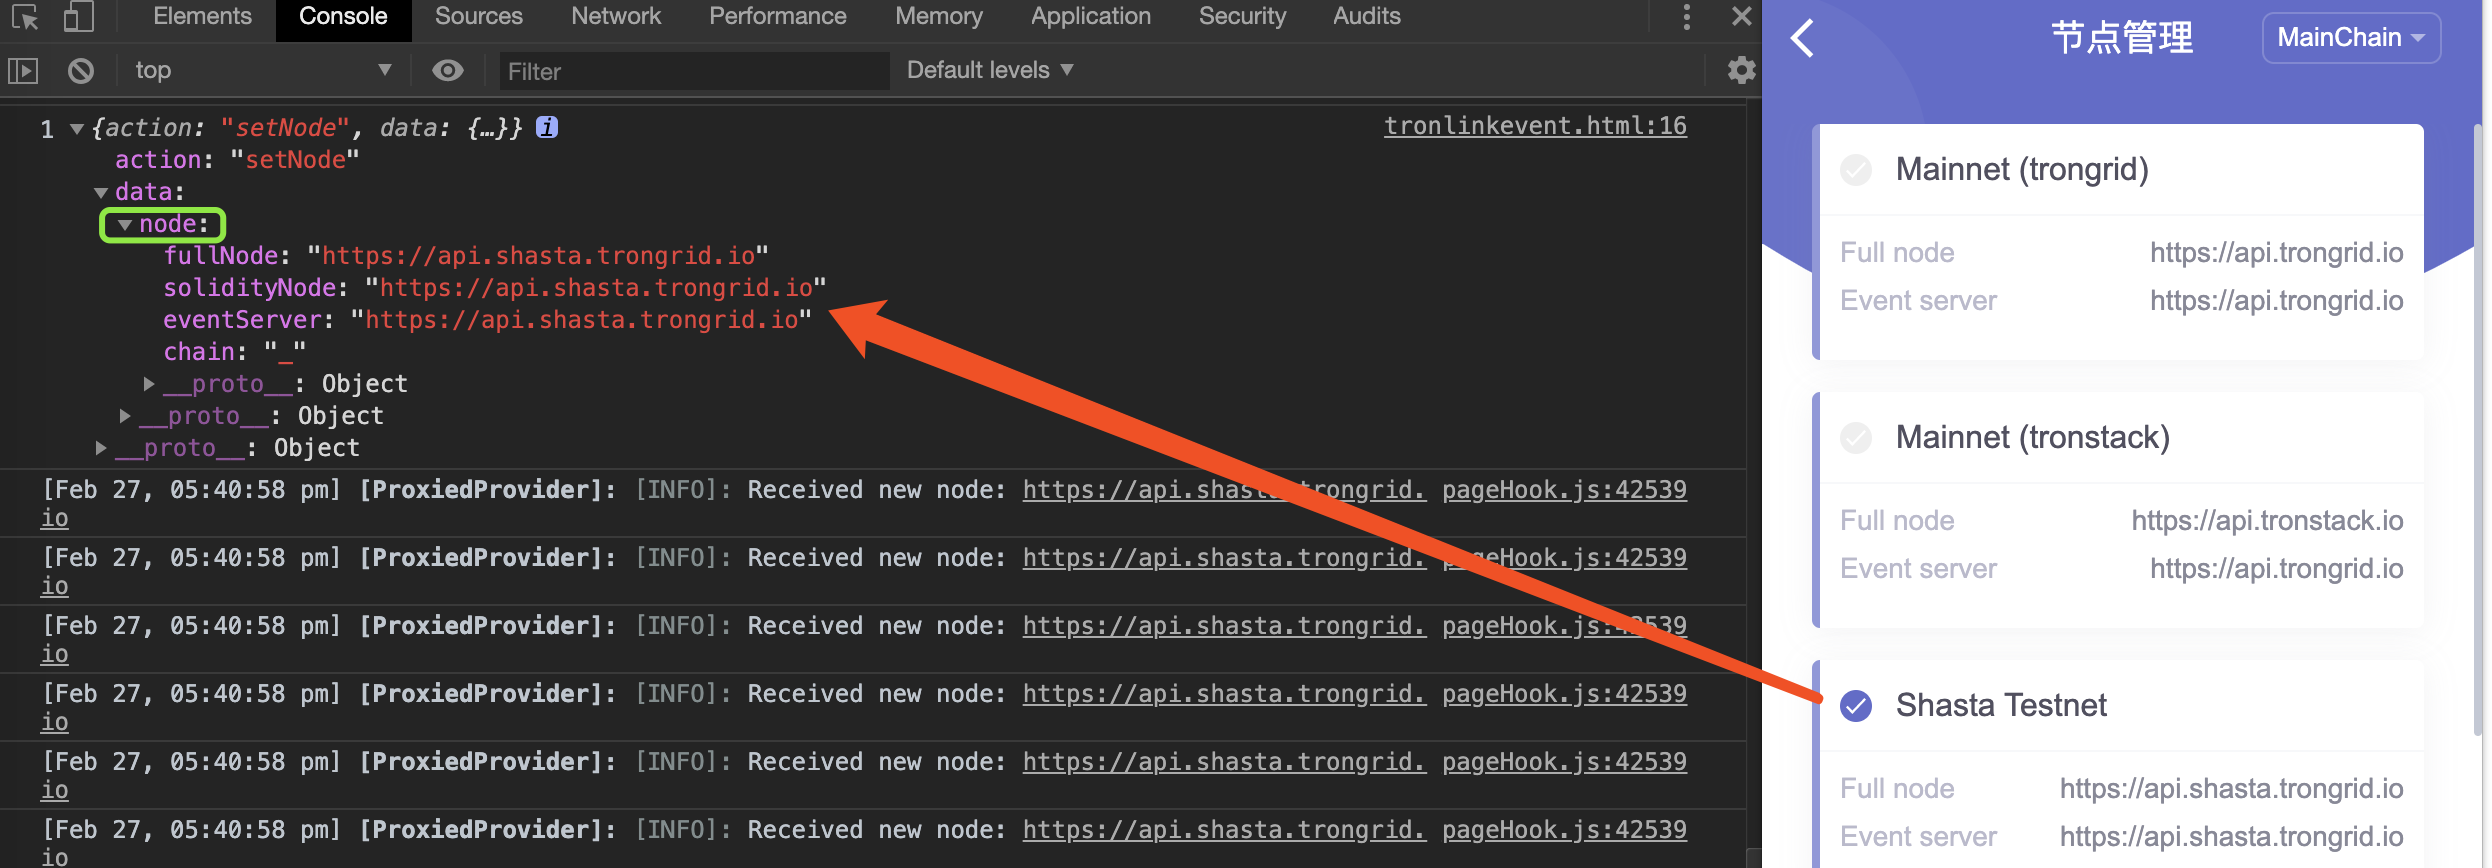Clear the console with the ban icon

click(81, 70)
